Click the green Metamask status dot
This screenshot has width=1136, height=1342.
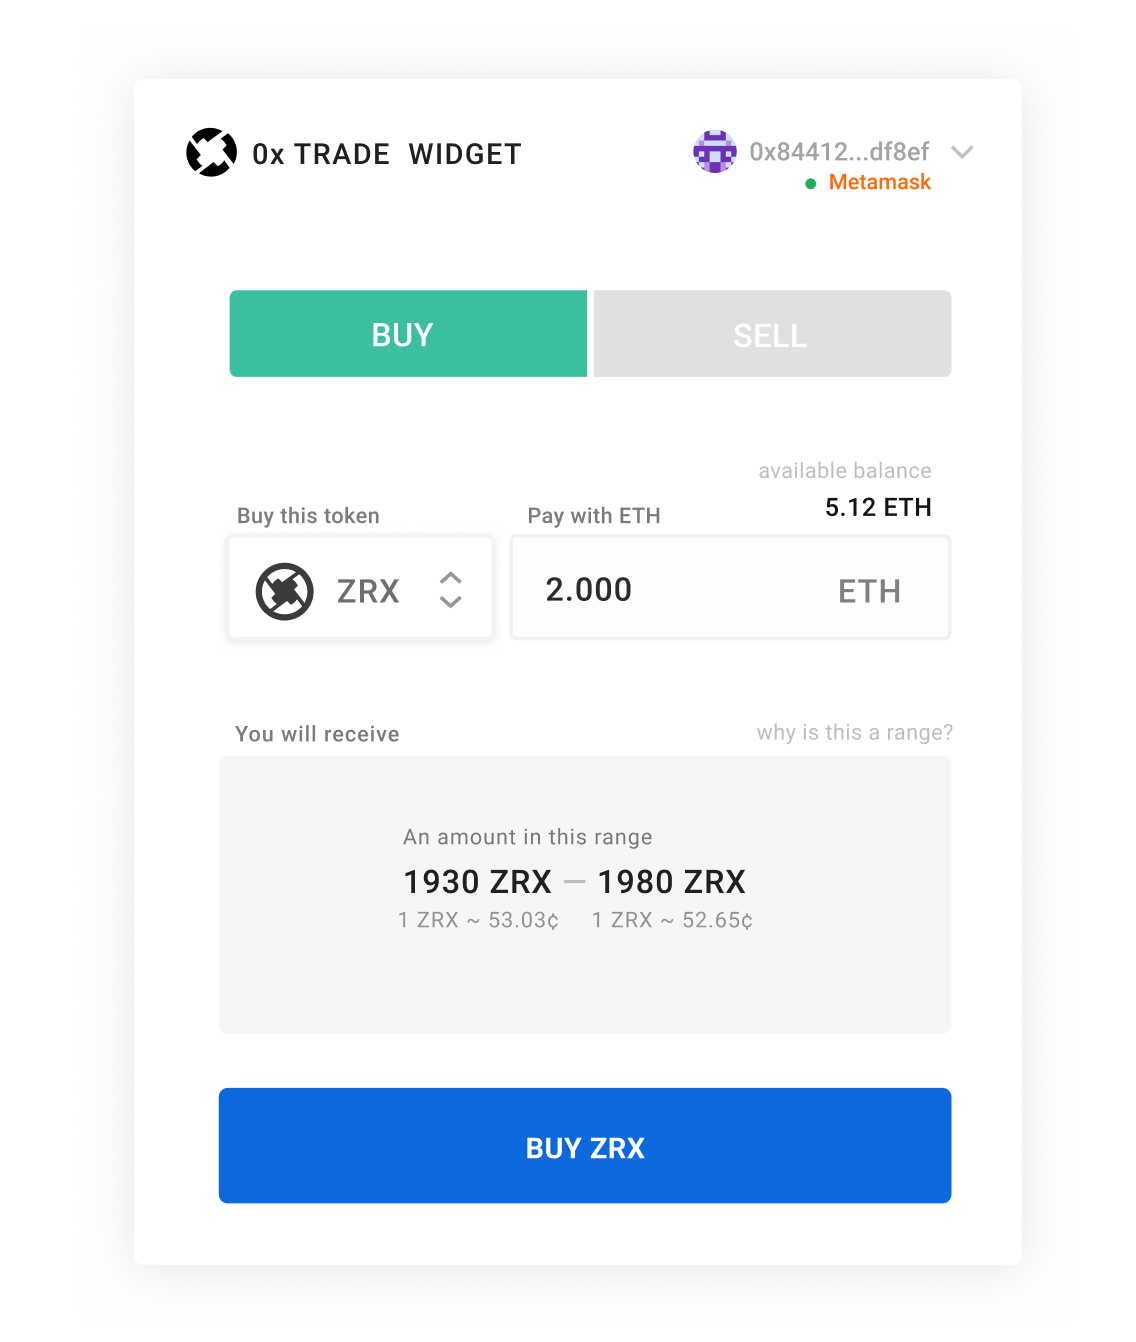tap(811, 184)
